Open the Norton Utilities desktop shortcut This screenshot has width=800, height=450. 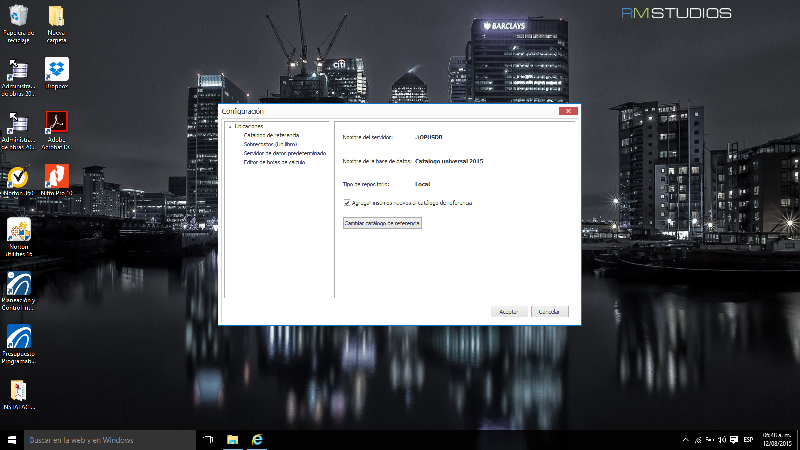[19, 230]
